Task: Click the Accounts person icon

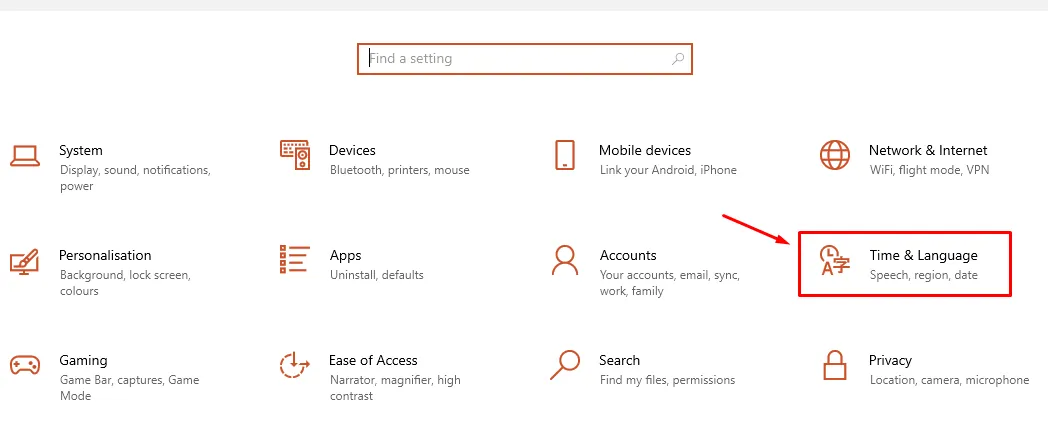Action: 565,260
